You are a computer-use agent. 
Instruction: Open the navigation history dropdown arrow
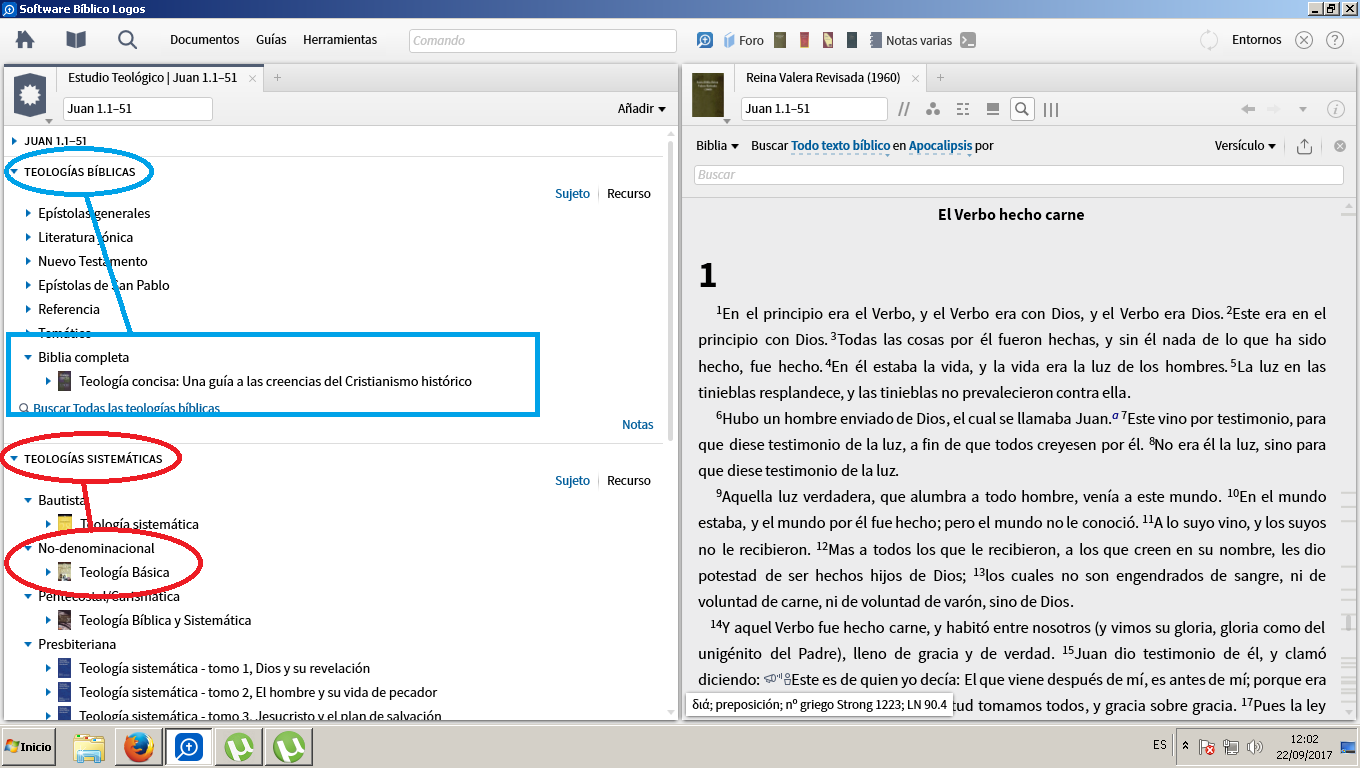[x=1302, y=109]
